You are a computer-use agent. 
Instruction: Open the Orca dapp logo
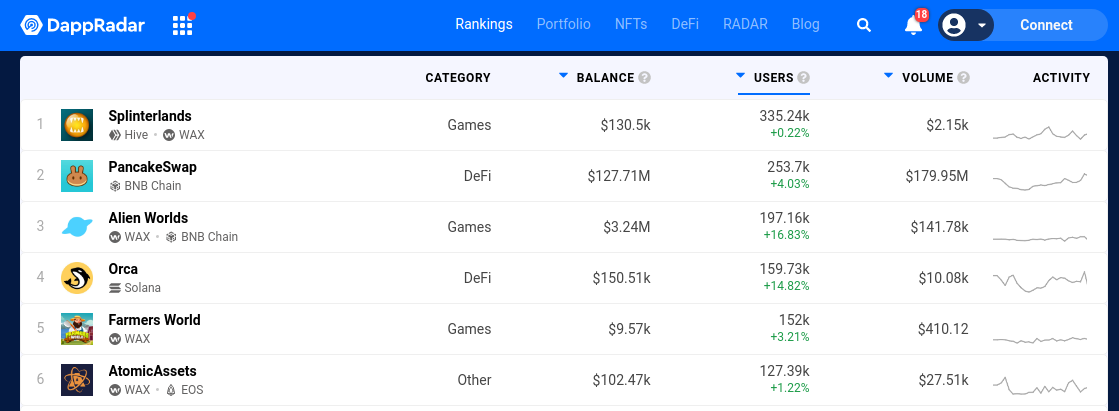(x=77, y=278)
